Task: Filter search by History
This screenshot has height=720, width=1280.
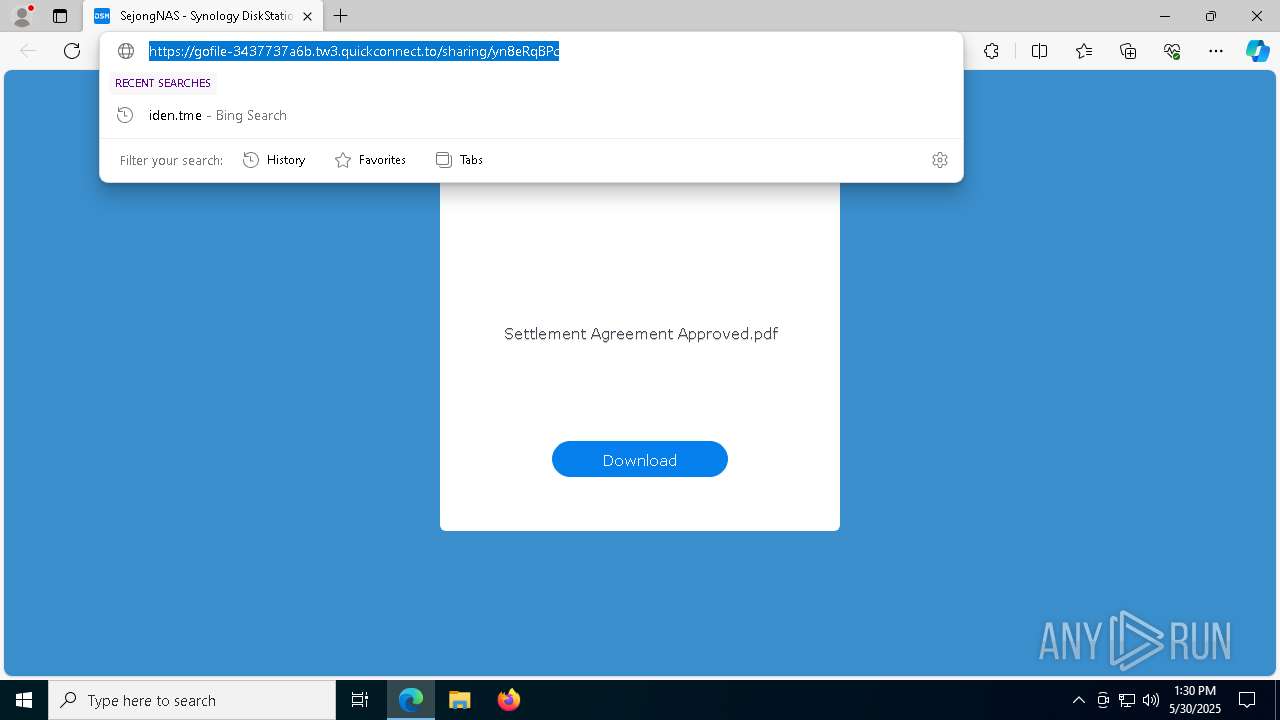Action: pos(274,160)
